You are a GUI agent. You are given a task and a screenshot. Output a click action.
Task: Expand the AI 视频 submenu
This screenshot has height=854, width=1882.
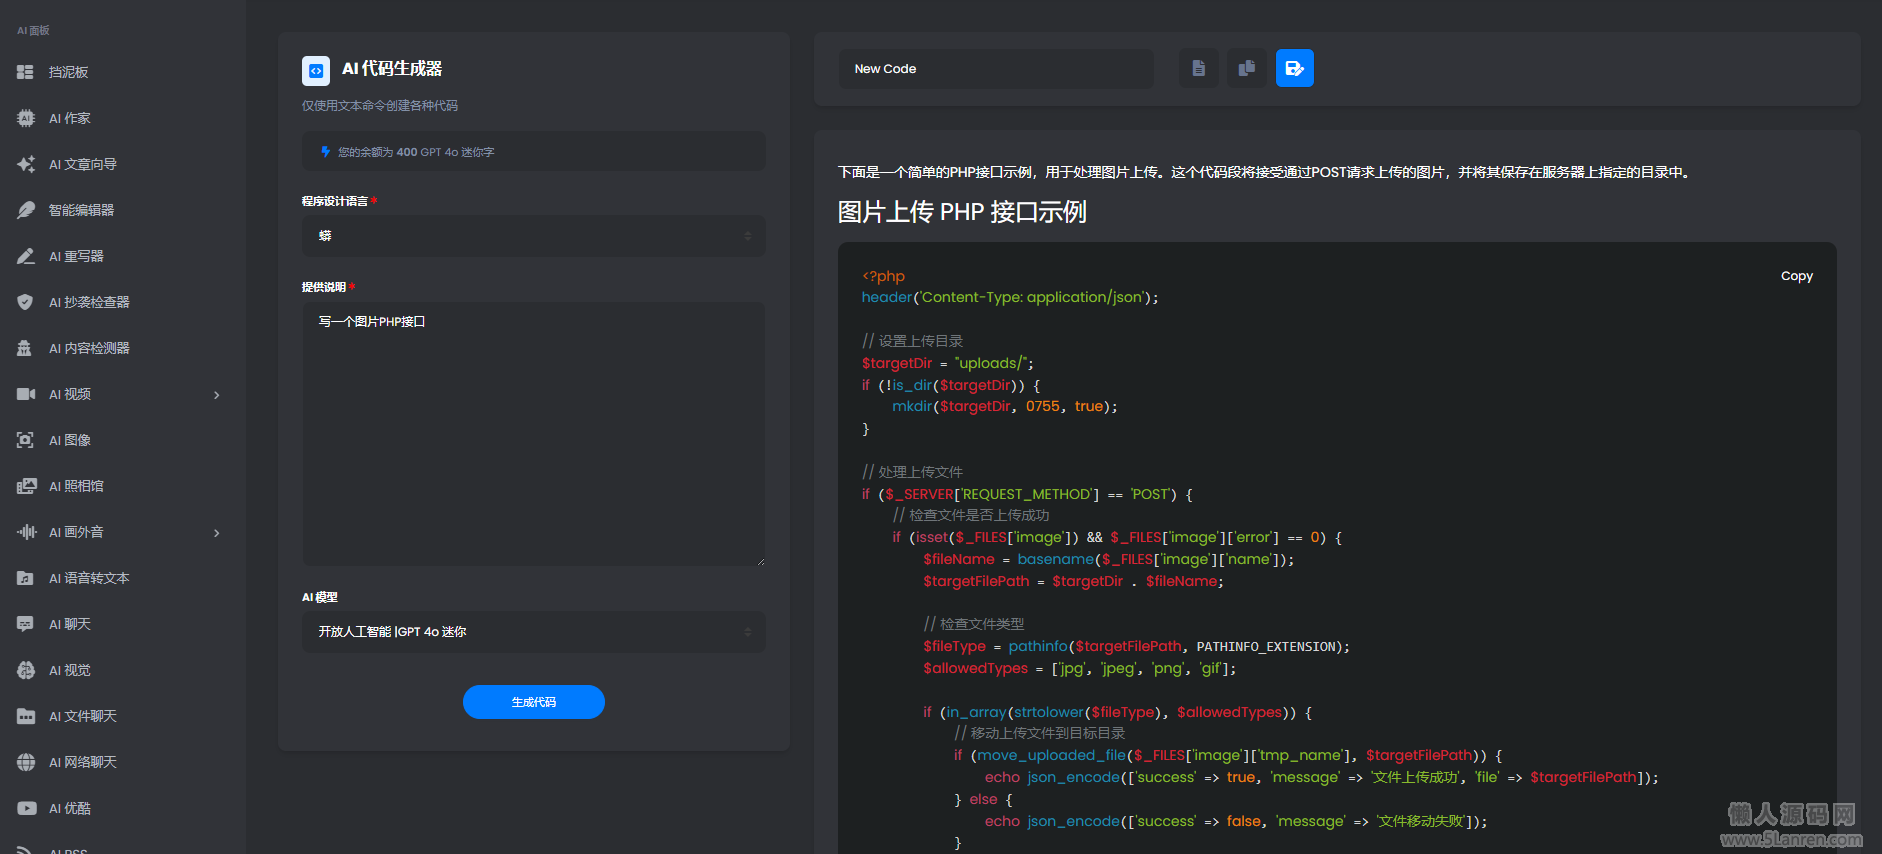217,395
